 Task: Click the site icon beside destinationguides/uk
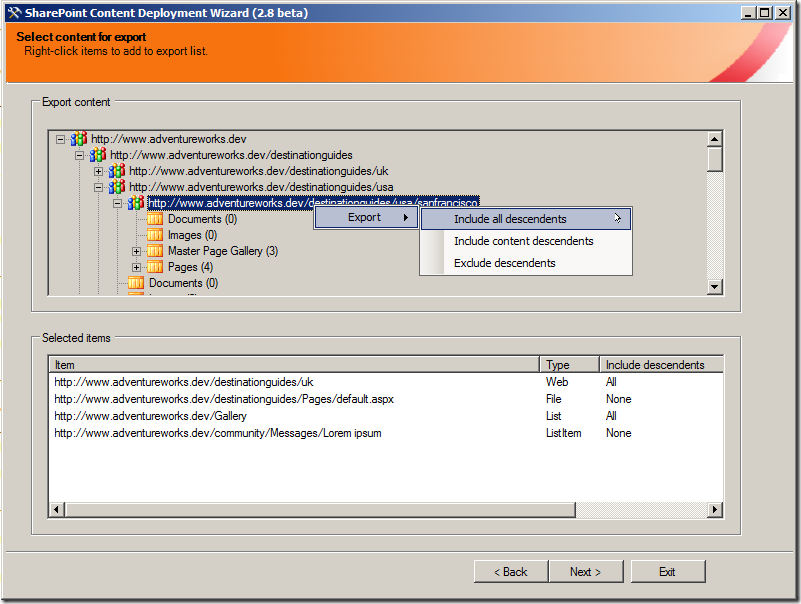coord(116,171)
